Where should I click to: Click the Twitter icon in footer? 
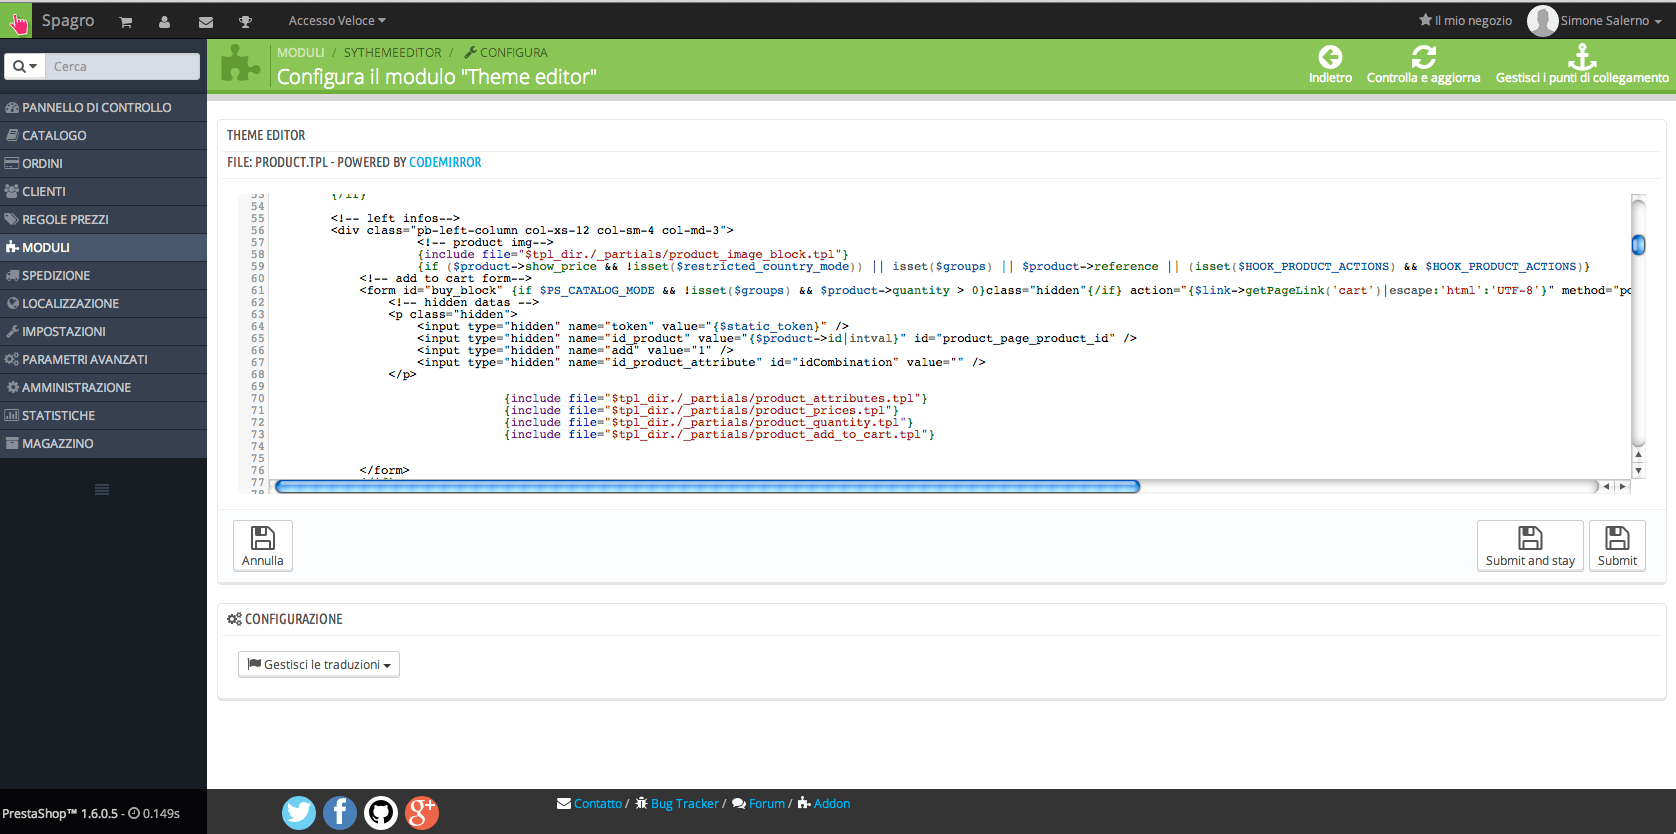[x=298, y=812]
